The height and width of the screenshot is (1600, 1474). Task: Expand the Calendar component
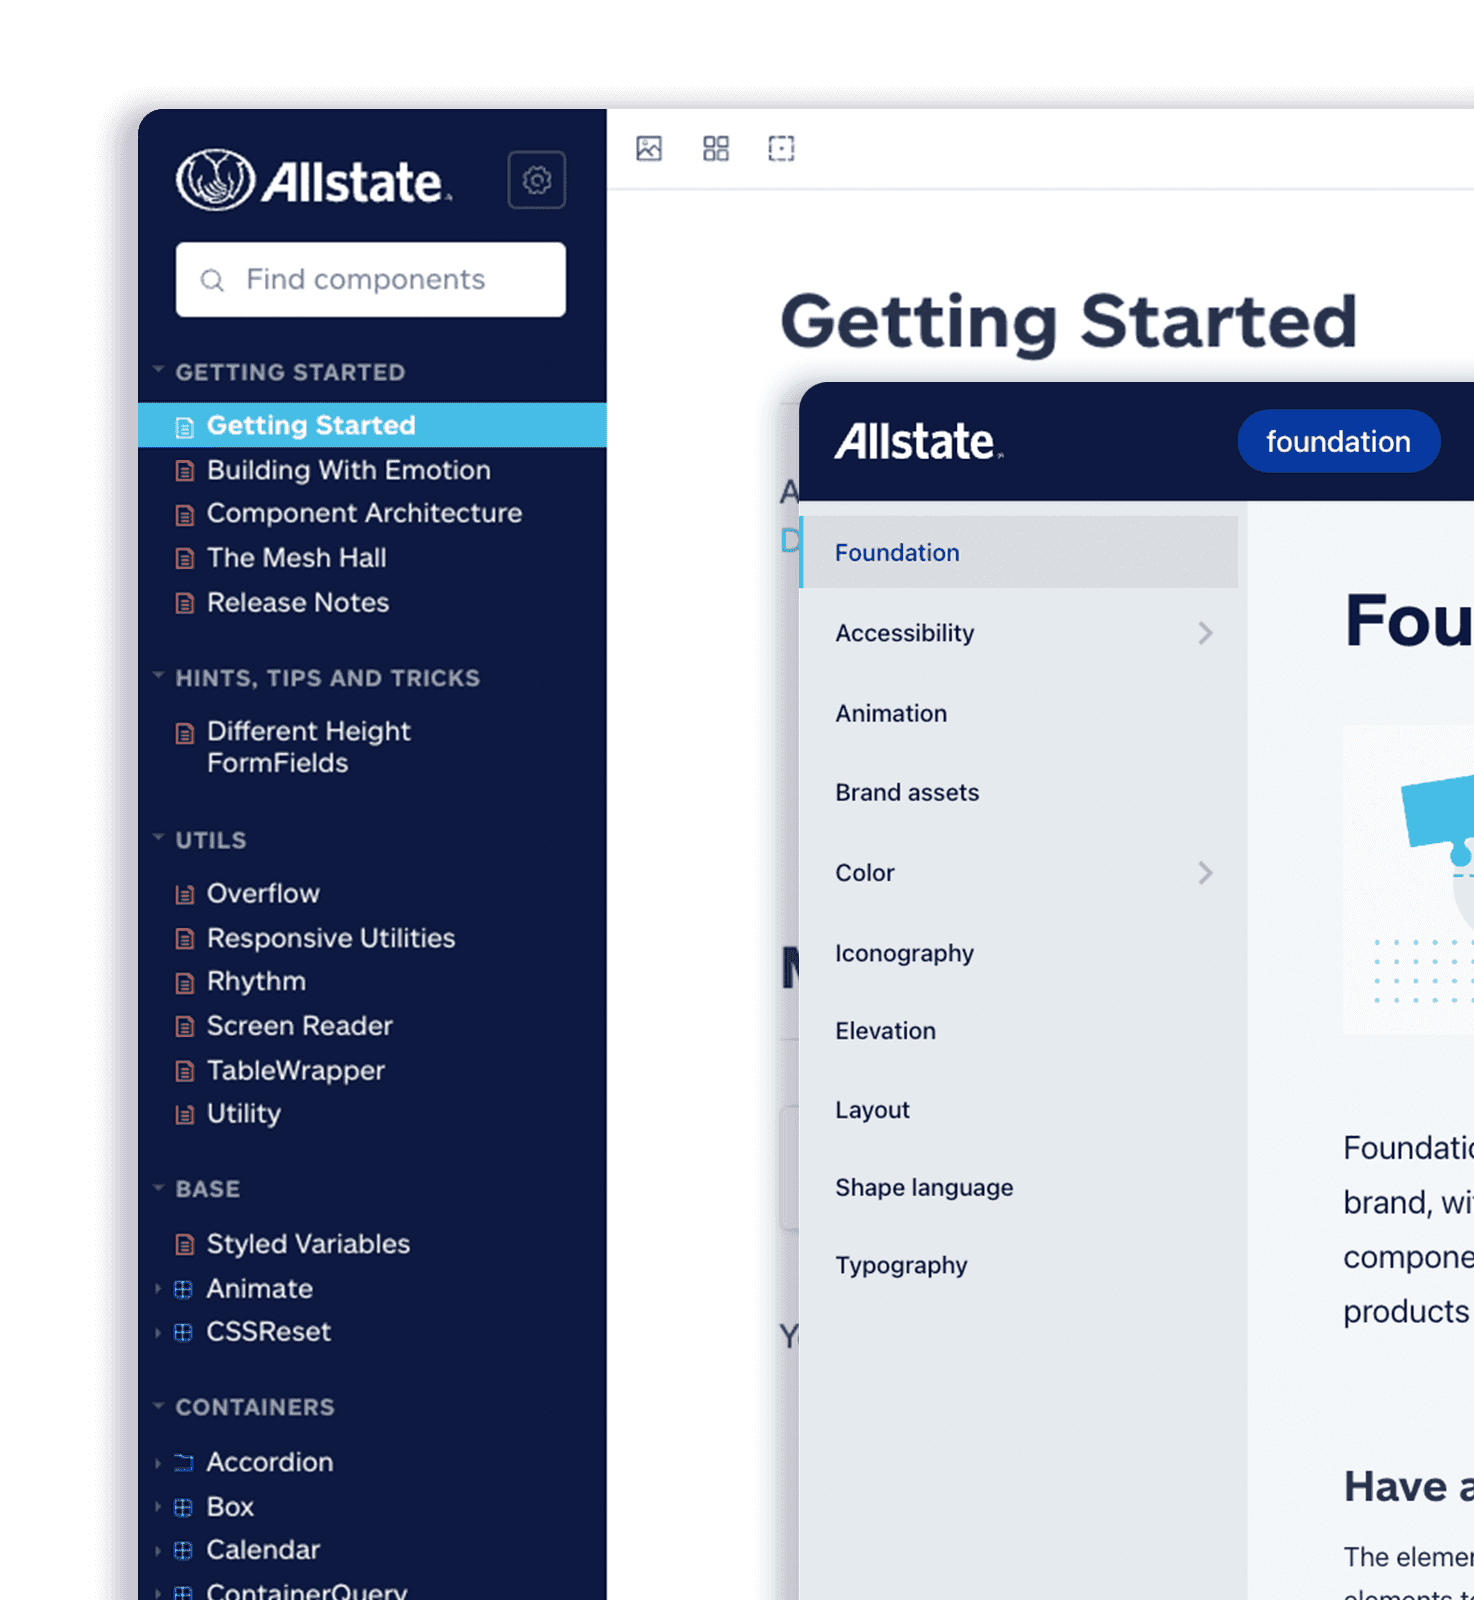click(158, 1551)
